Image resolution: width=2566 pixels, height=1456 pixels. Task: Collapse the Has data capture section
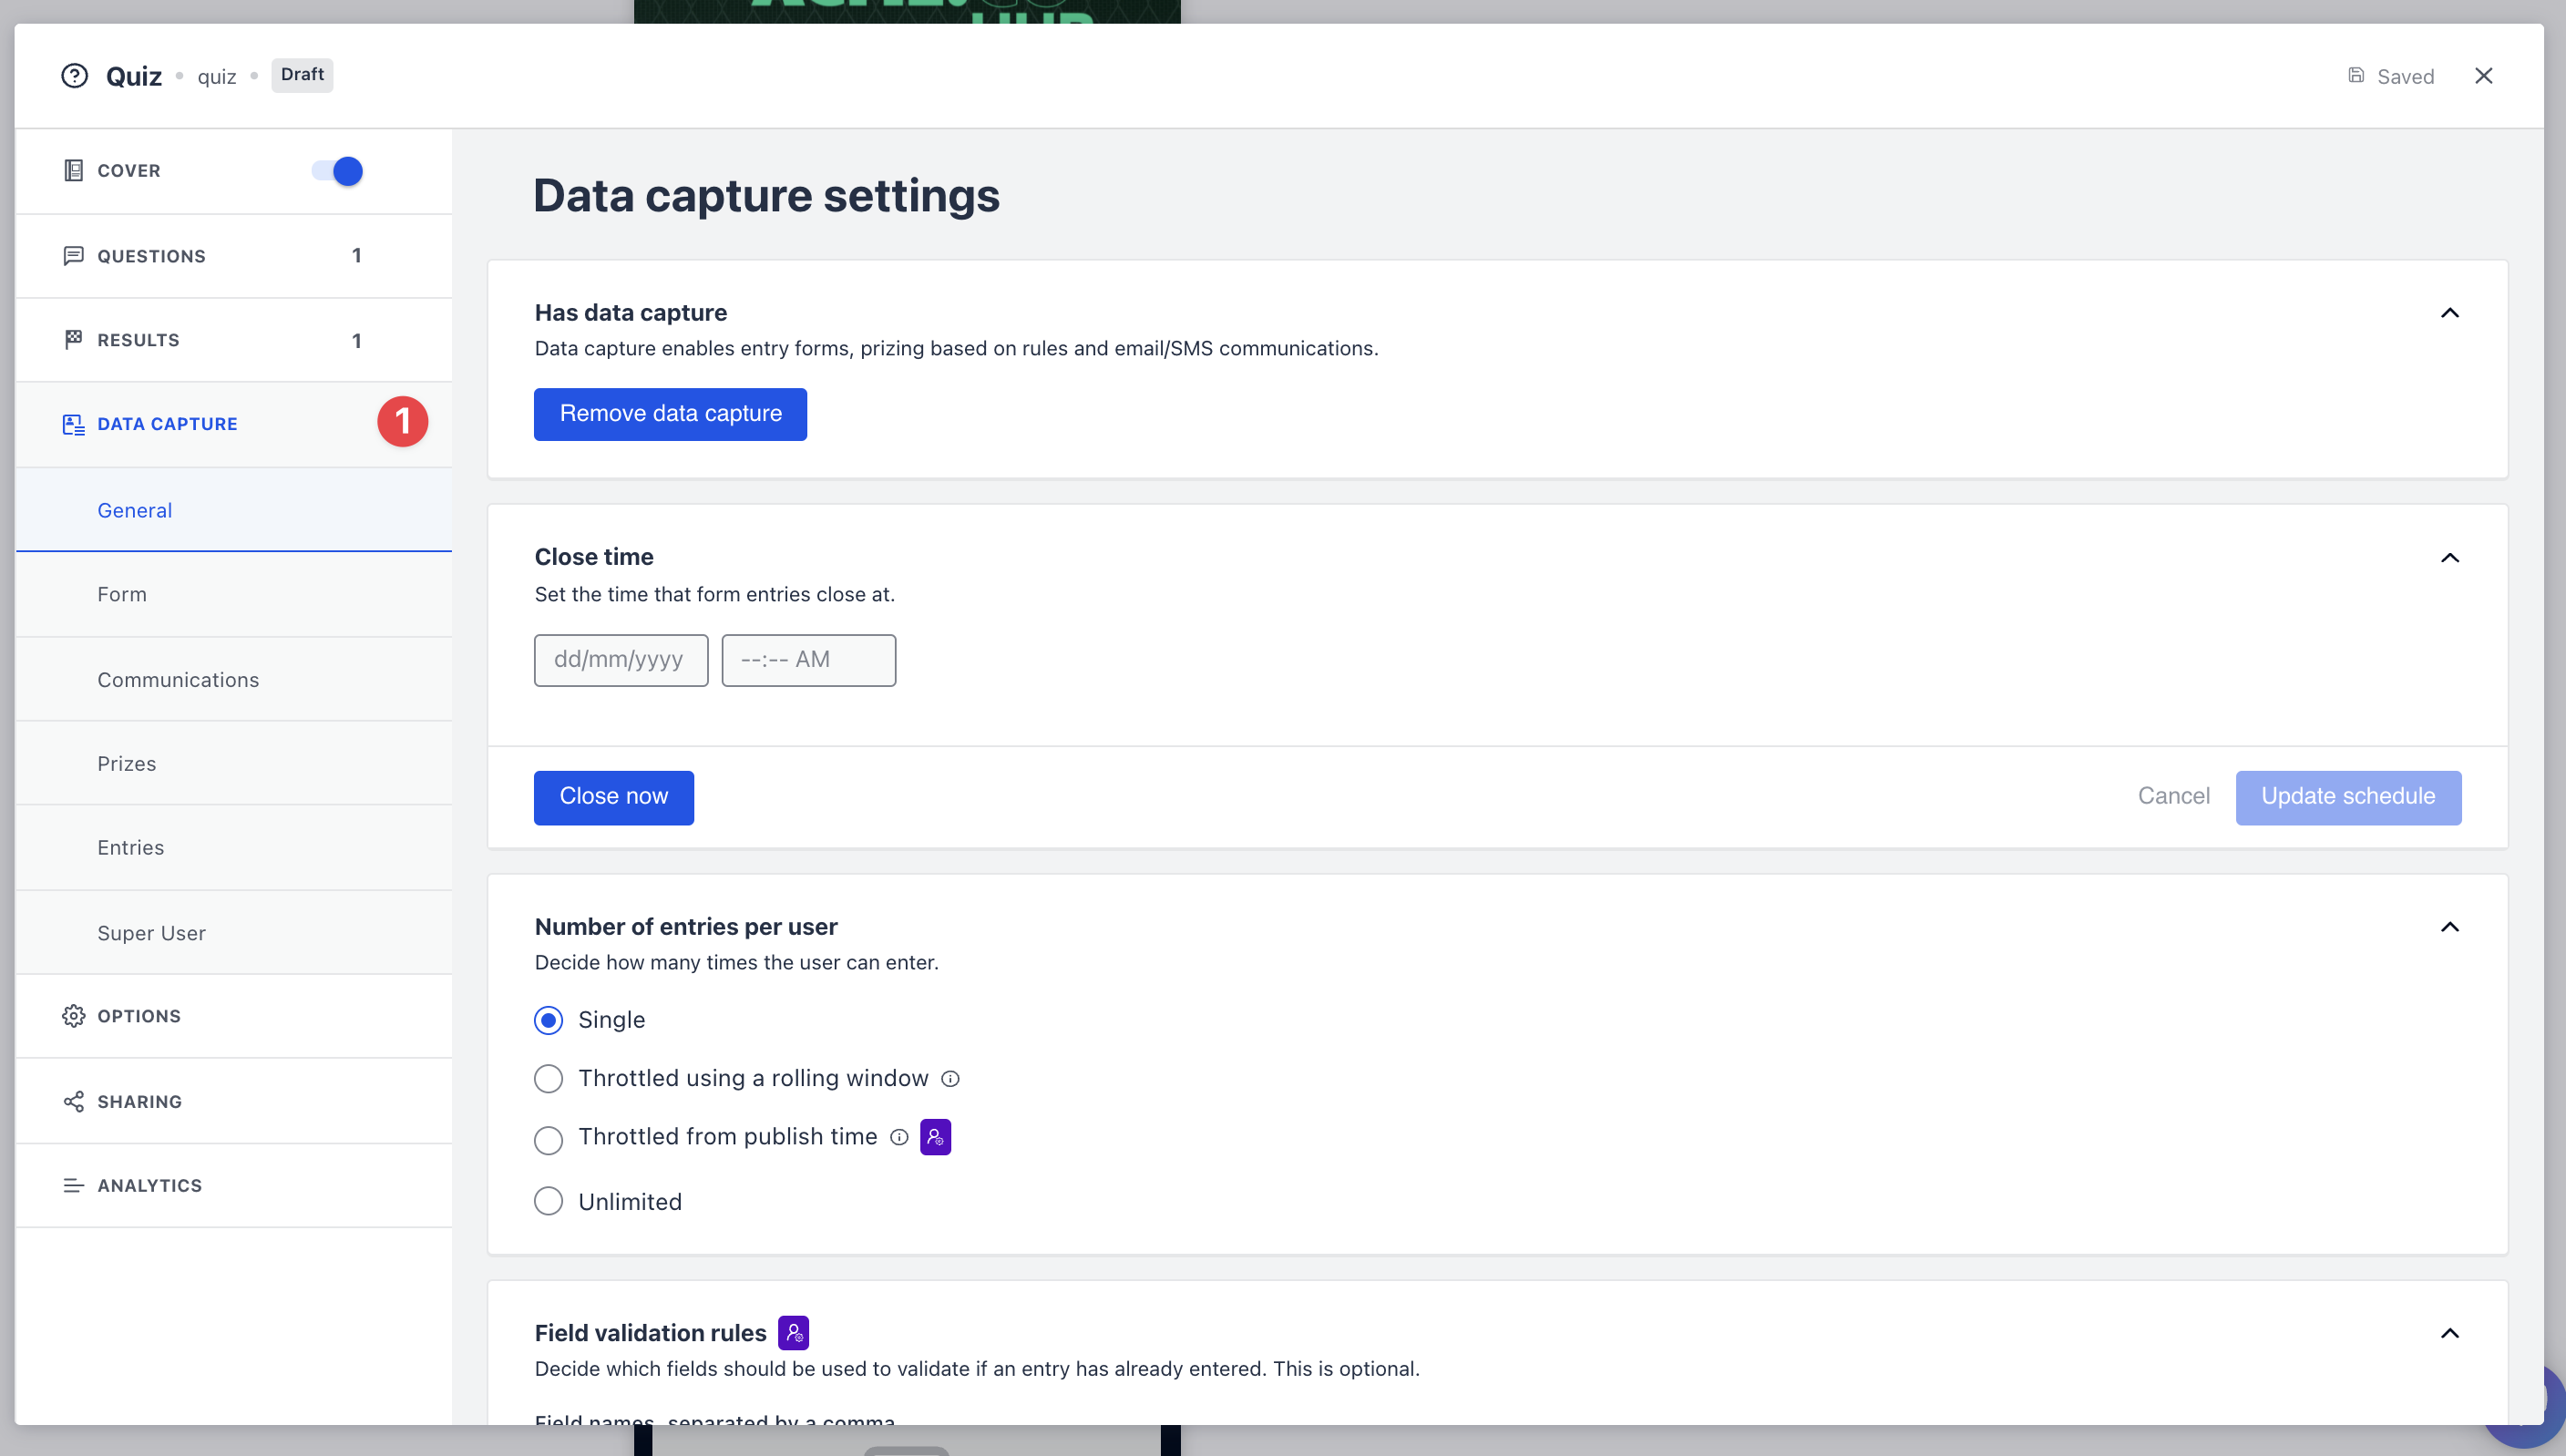tap(2449, 313)
